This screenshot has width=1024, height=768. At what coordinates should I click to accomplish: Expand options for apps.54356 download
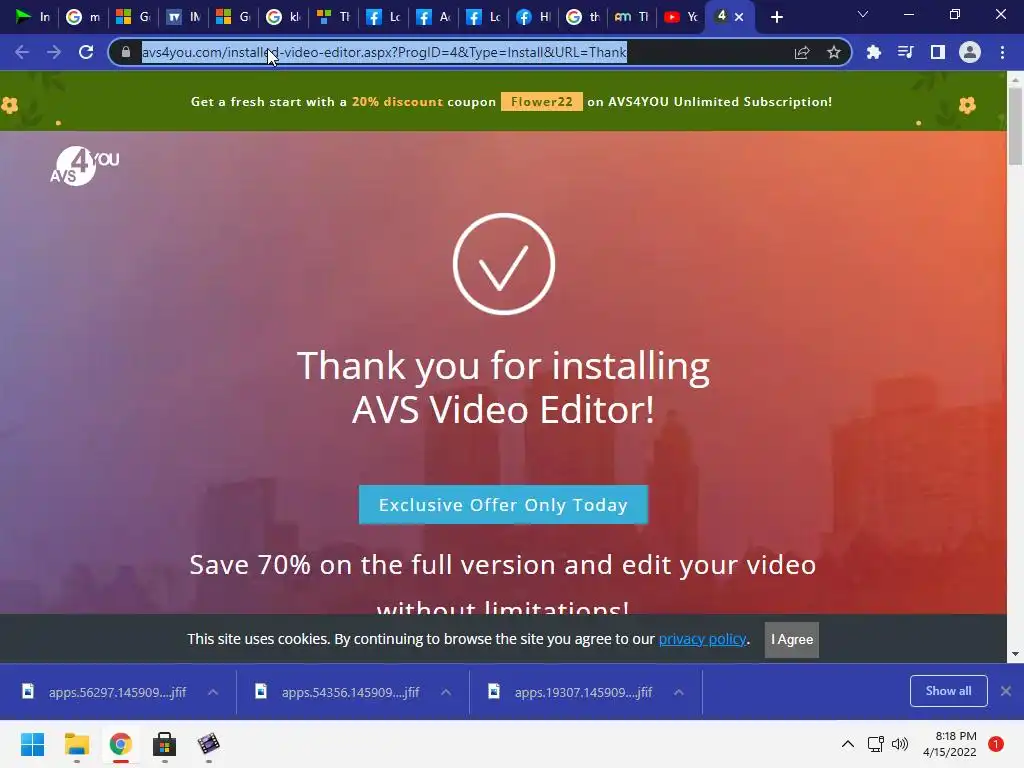[x=446, y=692]
